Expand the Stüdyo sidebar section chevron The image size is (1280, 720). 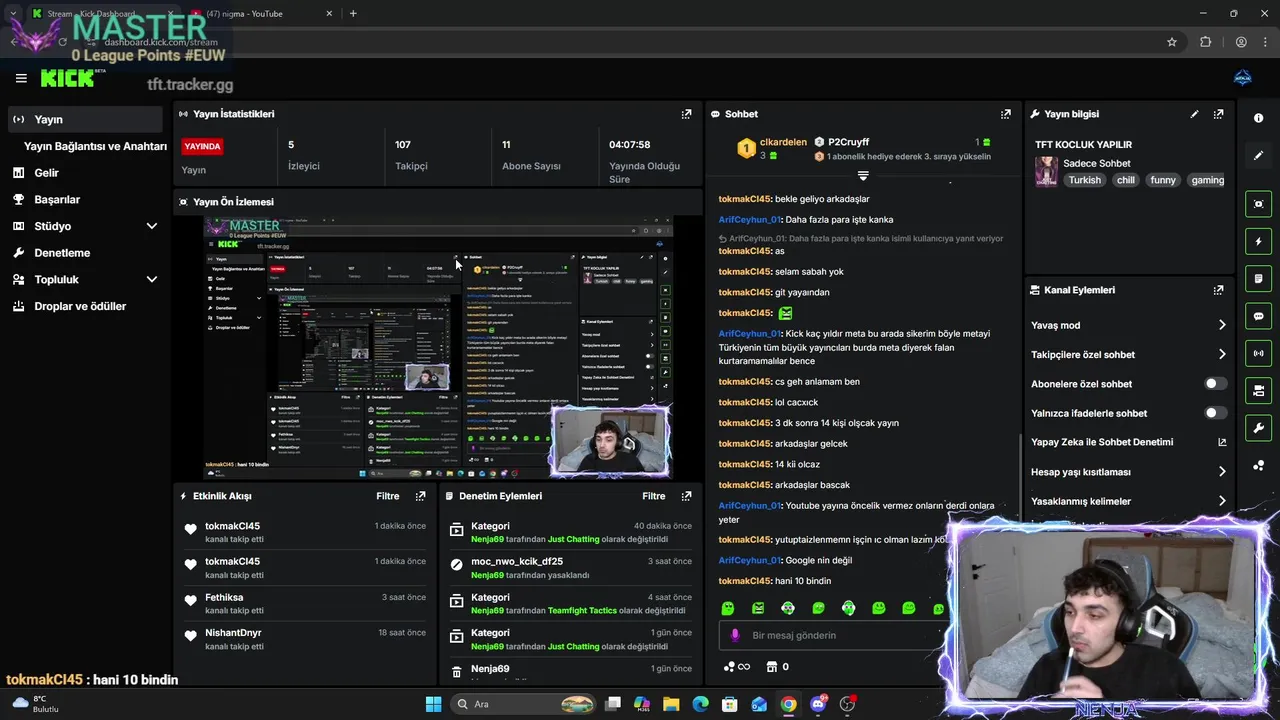[x=152, y=226]
